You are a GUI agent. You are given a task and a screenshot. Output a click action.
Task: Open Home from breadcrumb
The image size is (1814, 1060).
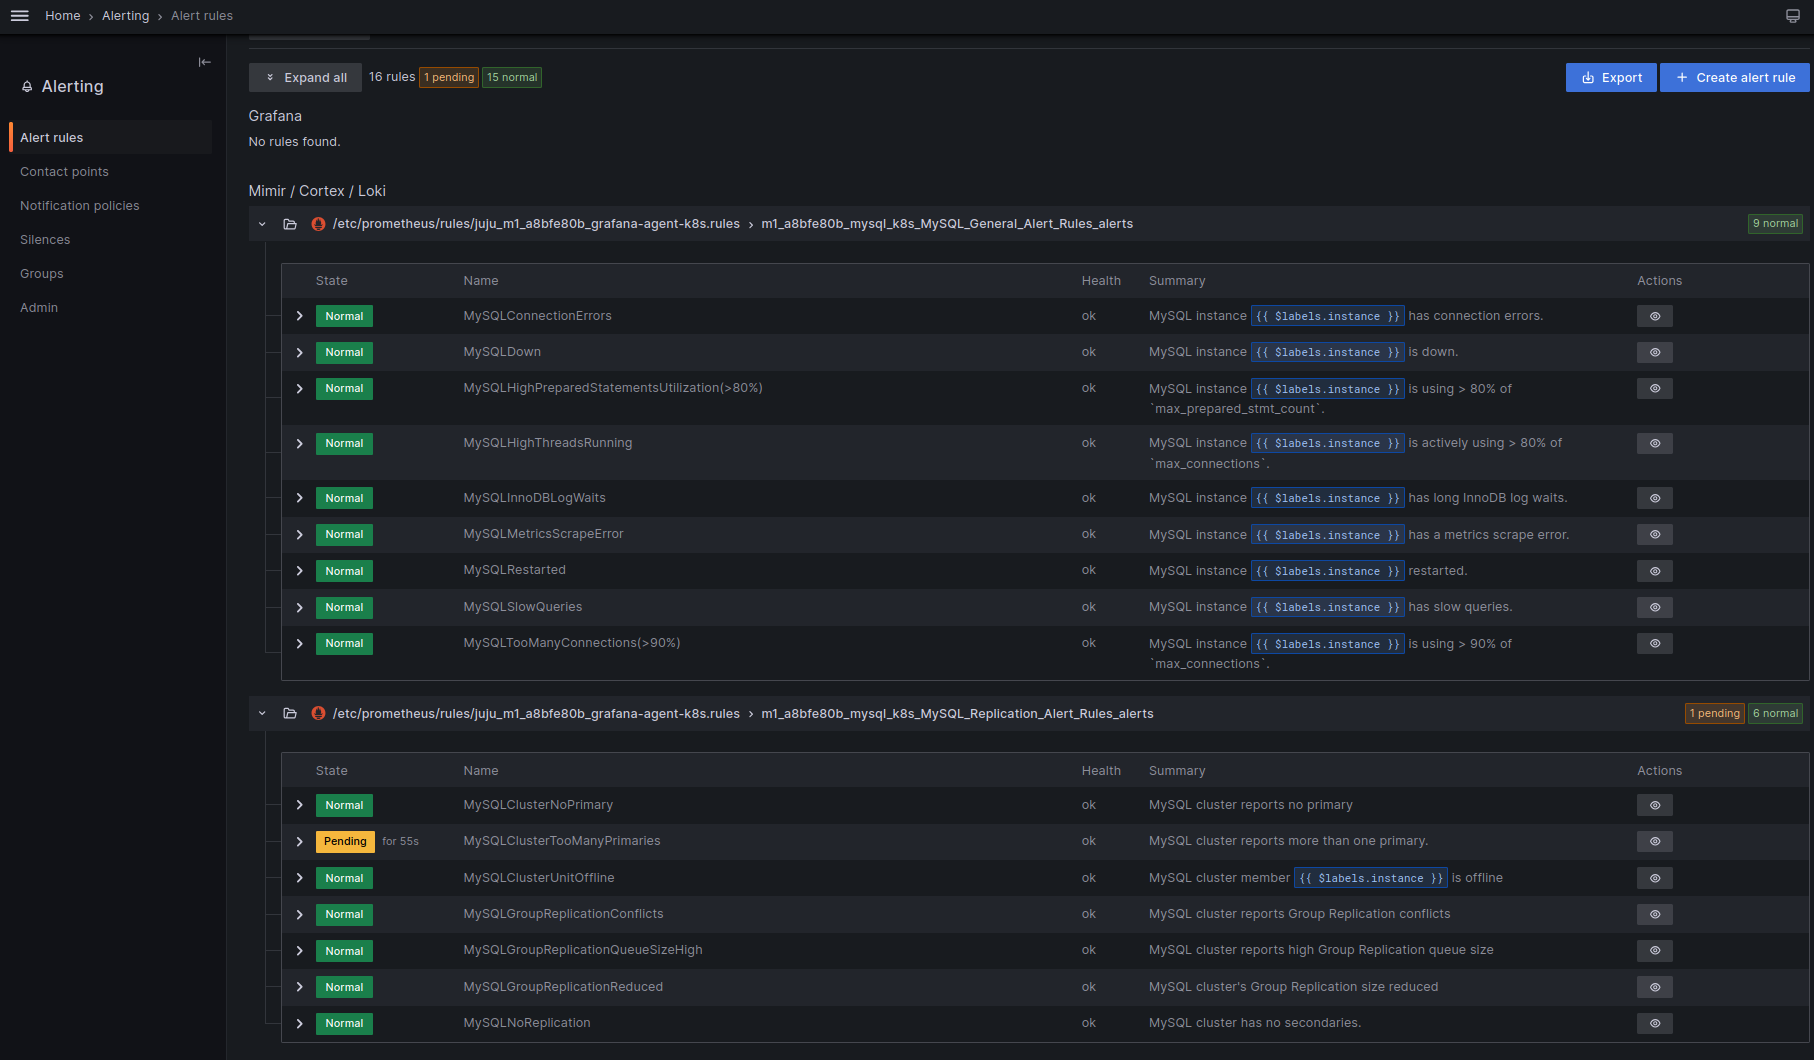[x=62, y=15]
